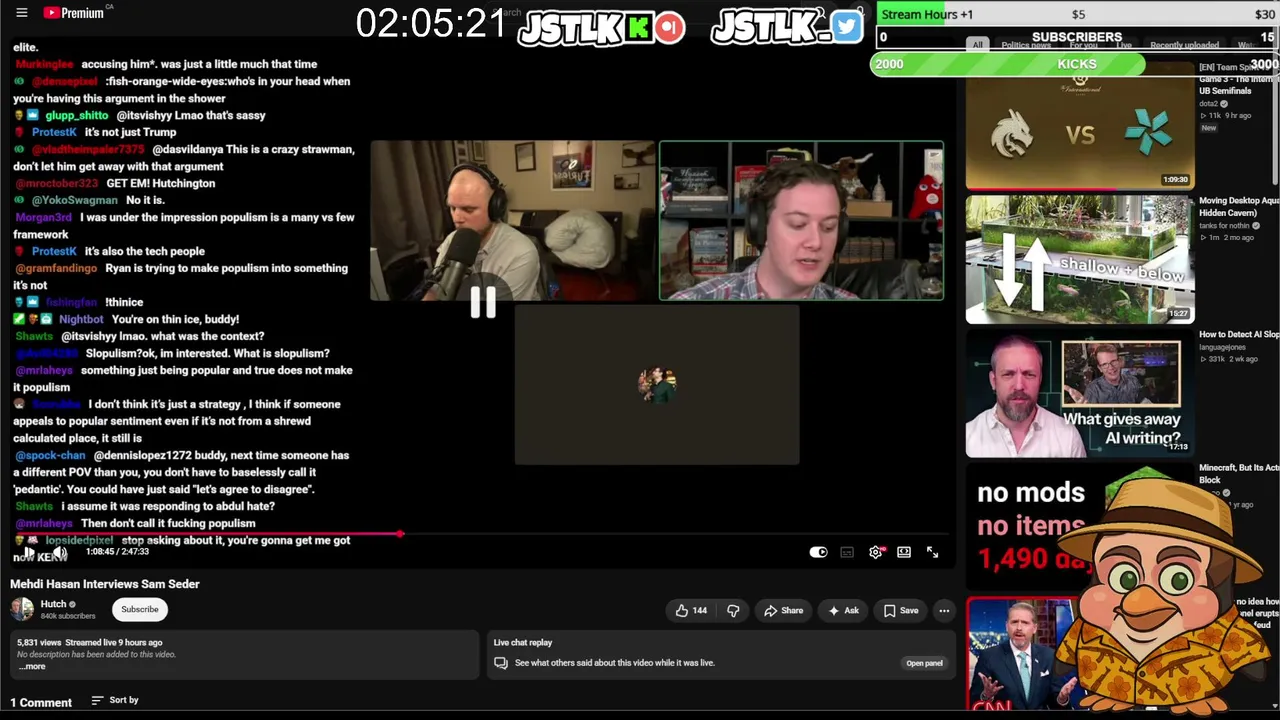Open the three-dot more actions menu
The width and height of the screenshot is (1280, 720).
[944, 610]
